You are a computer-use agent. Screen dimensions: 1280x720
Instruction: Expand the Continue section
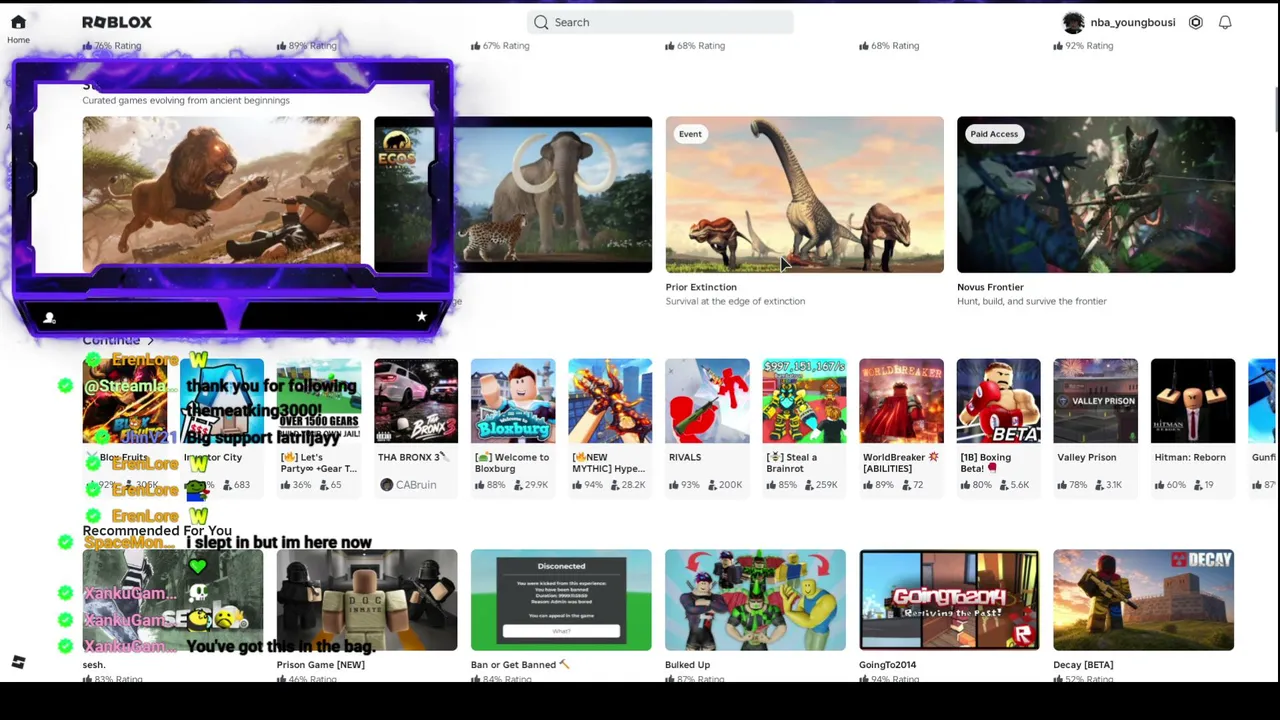(x=118, y=340)
